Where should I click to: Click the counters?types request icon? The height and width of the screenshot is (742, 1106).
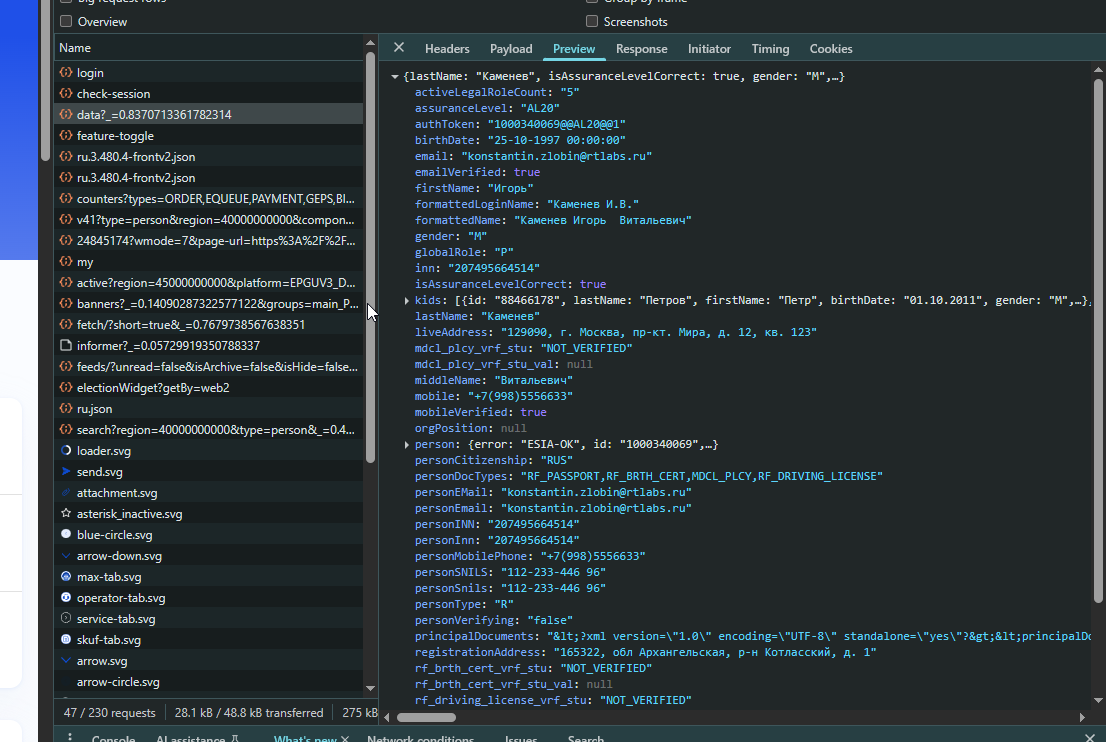point(66,198)
